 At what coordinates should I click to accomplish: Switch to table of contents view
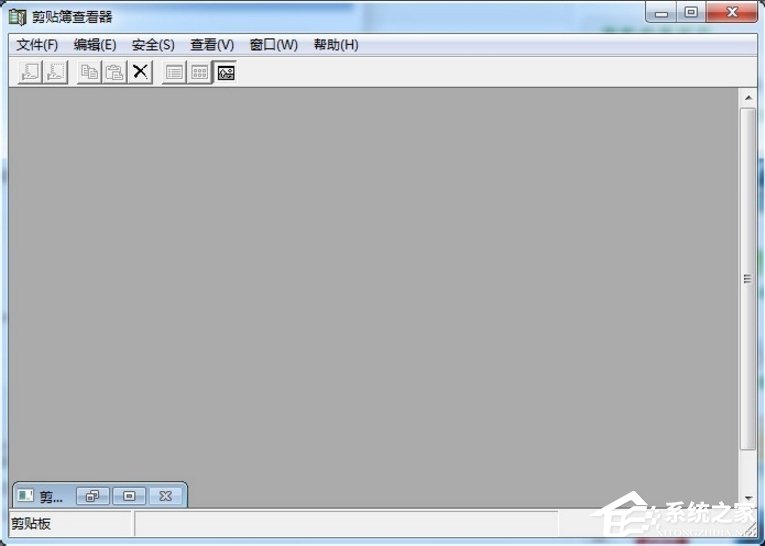[x=174, y=72]
